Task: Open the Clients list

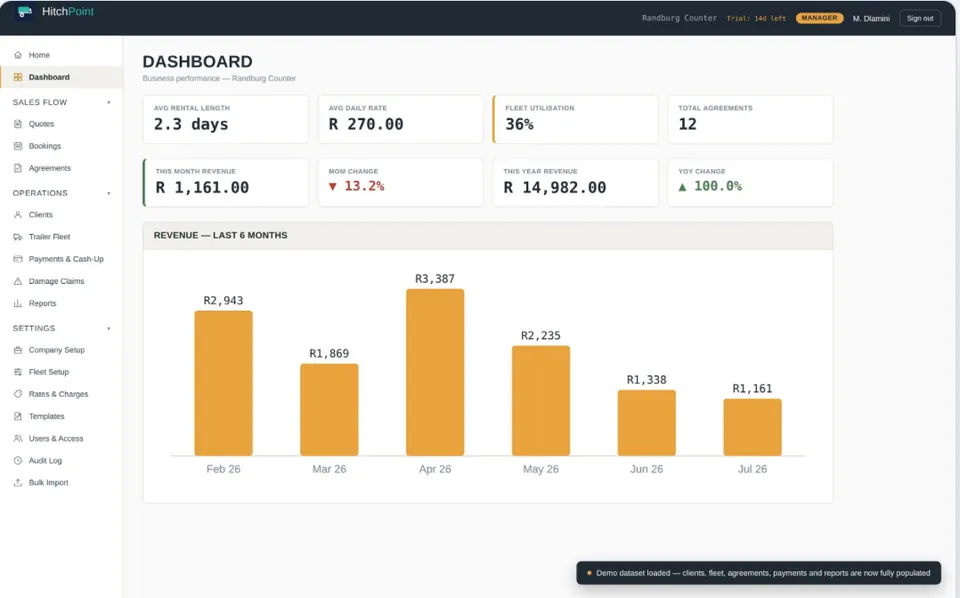Action: coord(61,215)
